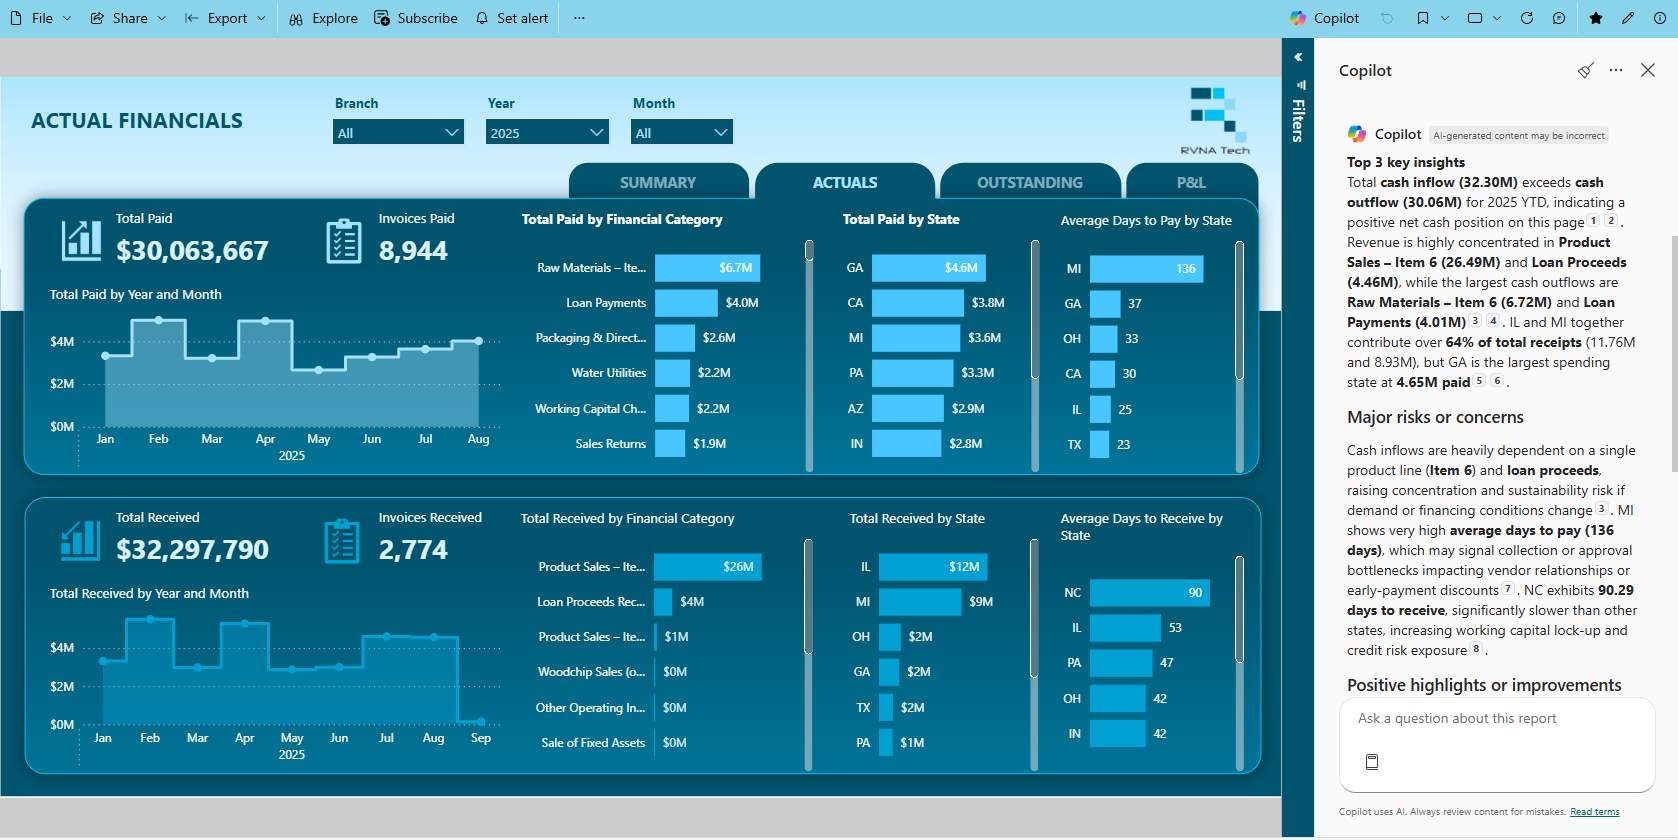Clear the Copilot chat with the broom icon
Screen dimensions: 1678x840
tap(1585, 70)
